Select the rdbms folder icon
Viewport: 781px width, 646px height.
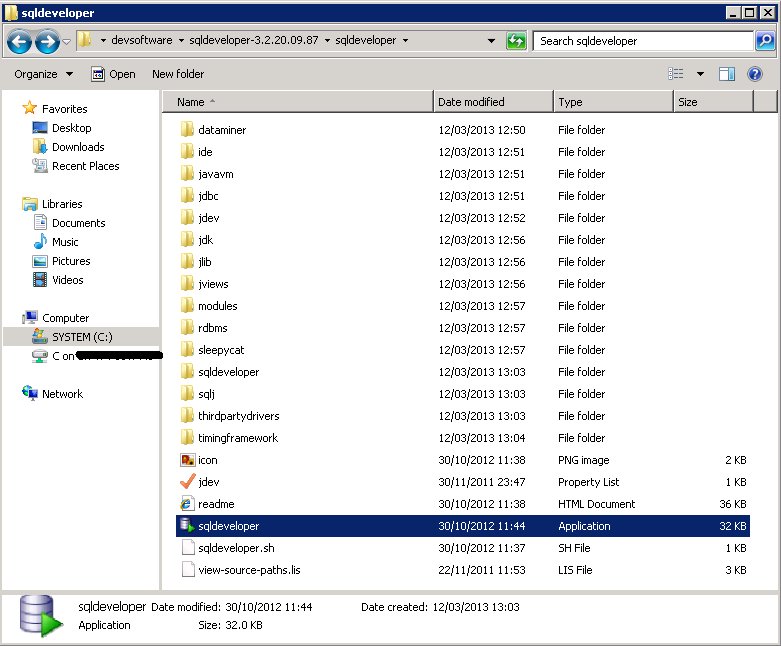coord(187,328)
